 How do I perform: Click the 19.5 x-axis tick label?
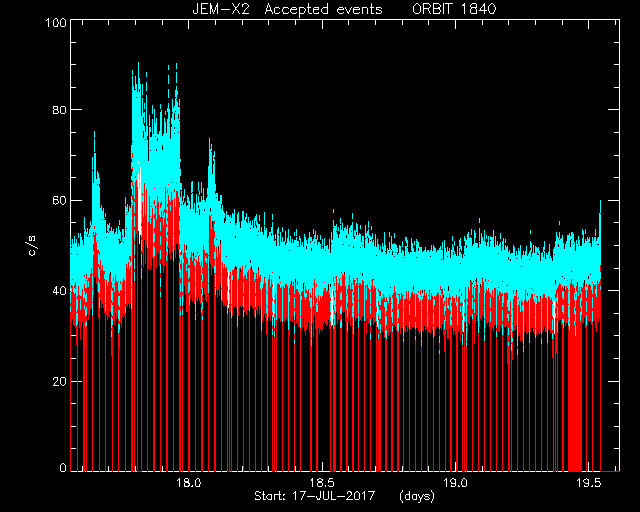click(x=589, y=483)
